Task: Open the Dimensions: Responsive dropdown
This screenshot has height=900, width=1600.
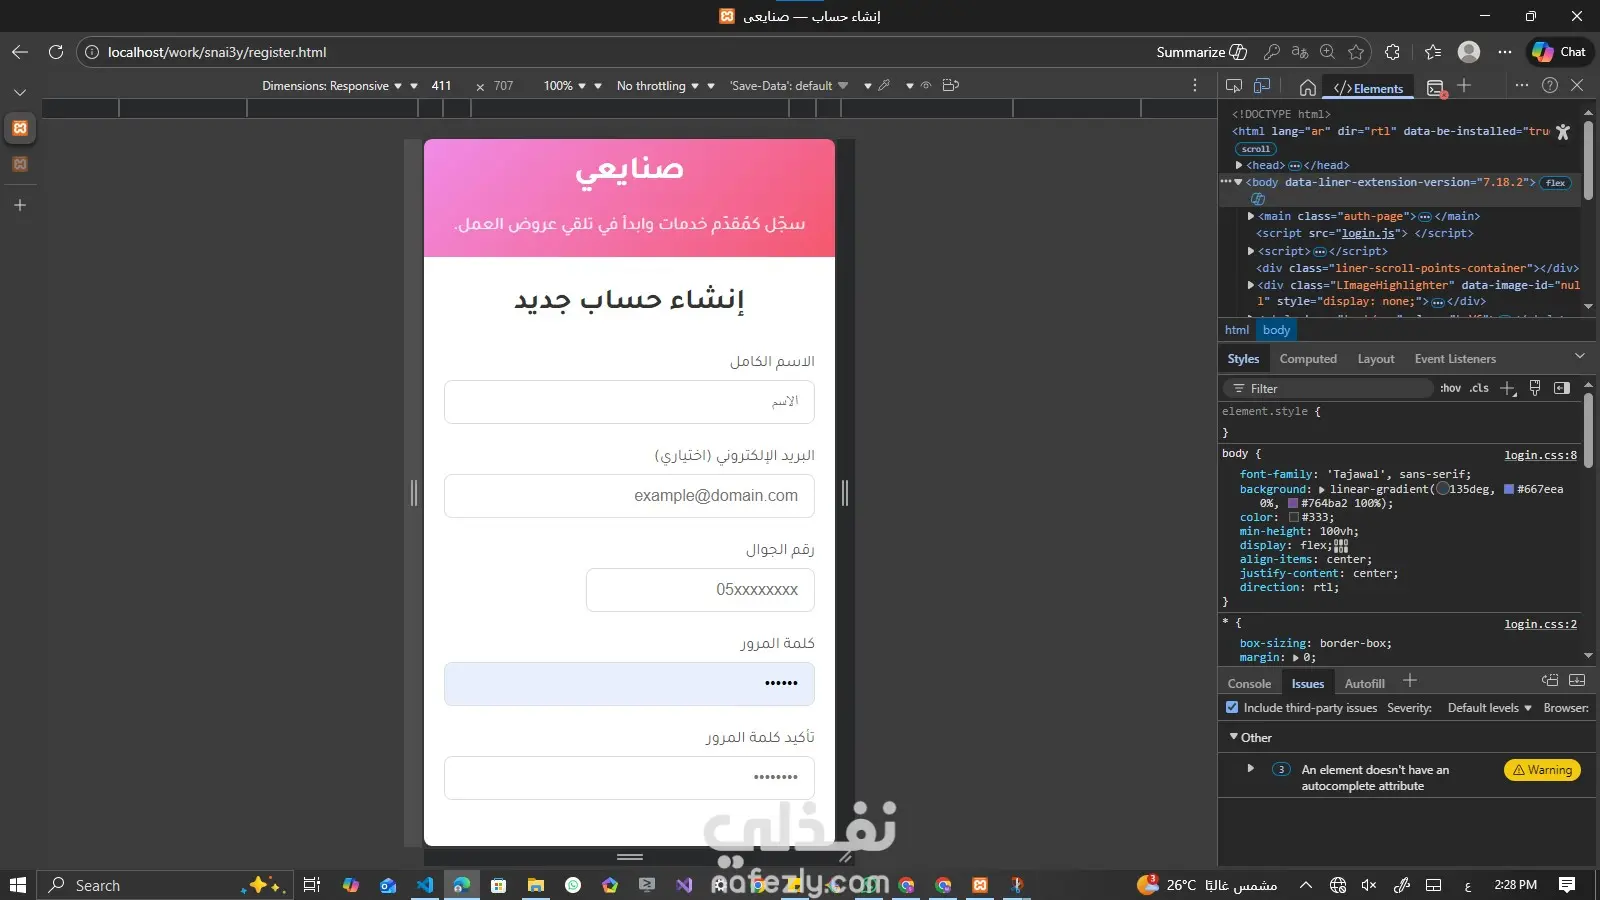Action: coord(332,86)
